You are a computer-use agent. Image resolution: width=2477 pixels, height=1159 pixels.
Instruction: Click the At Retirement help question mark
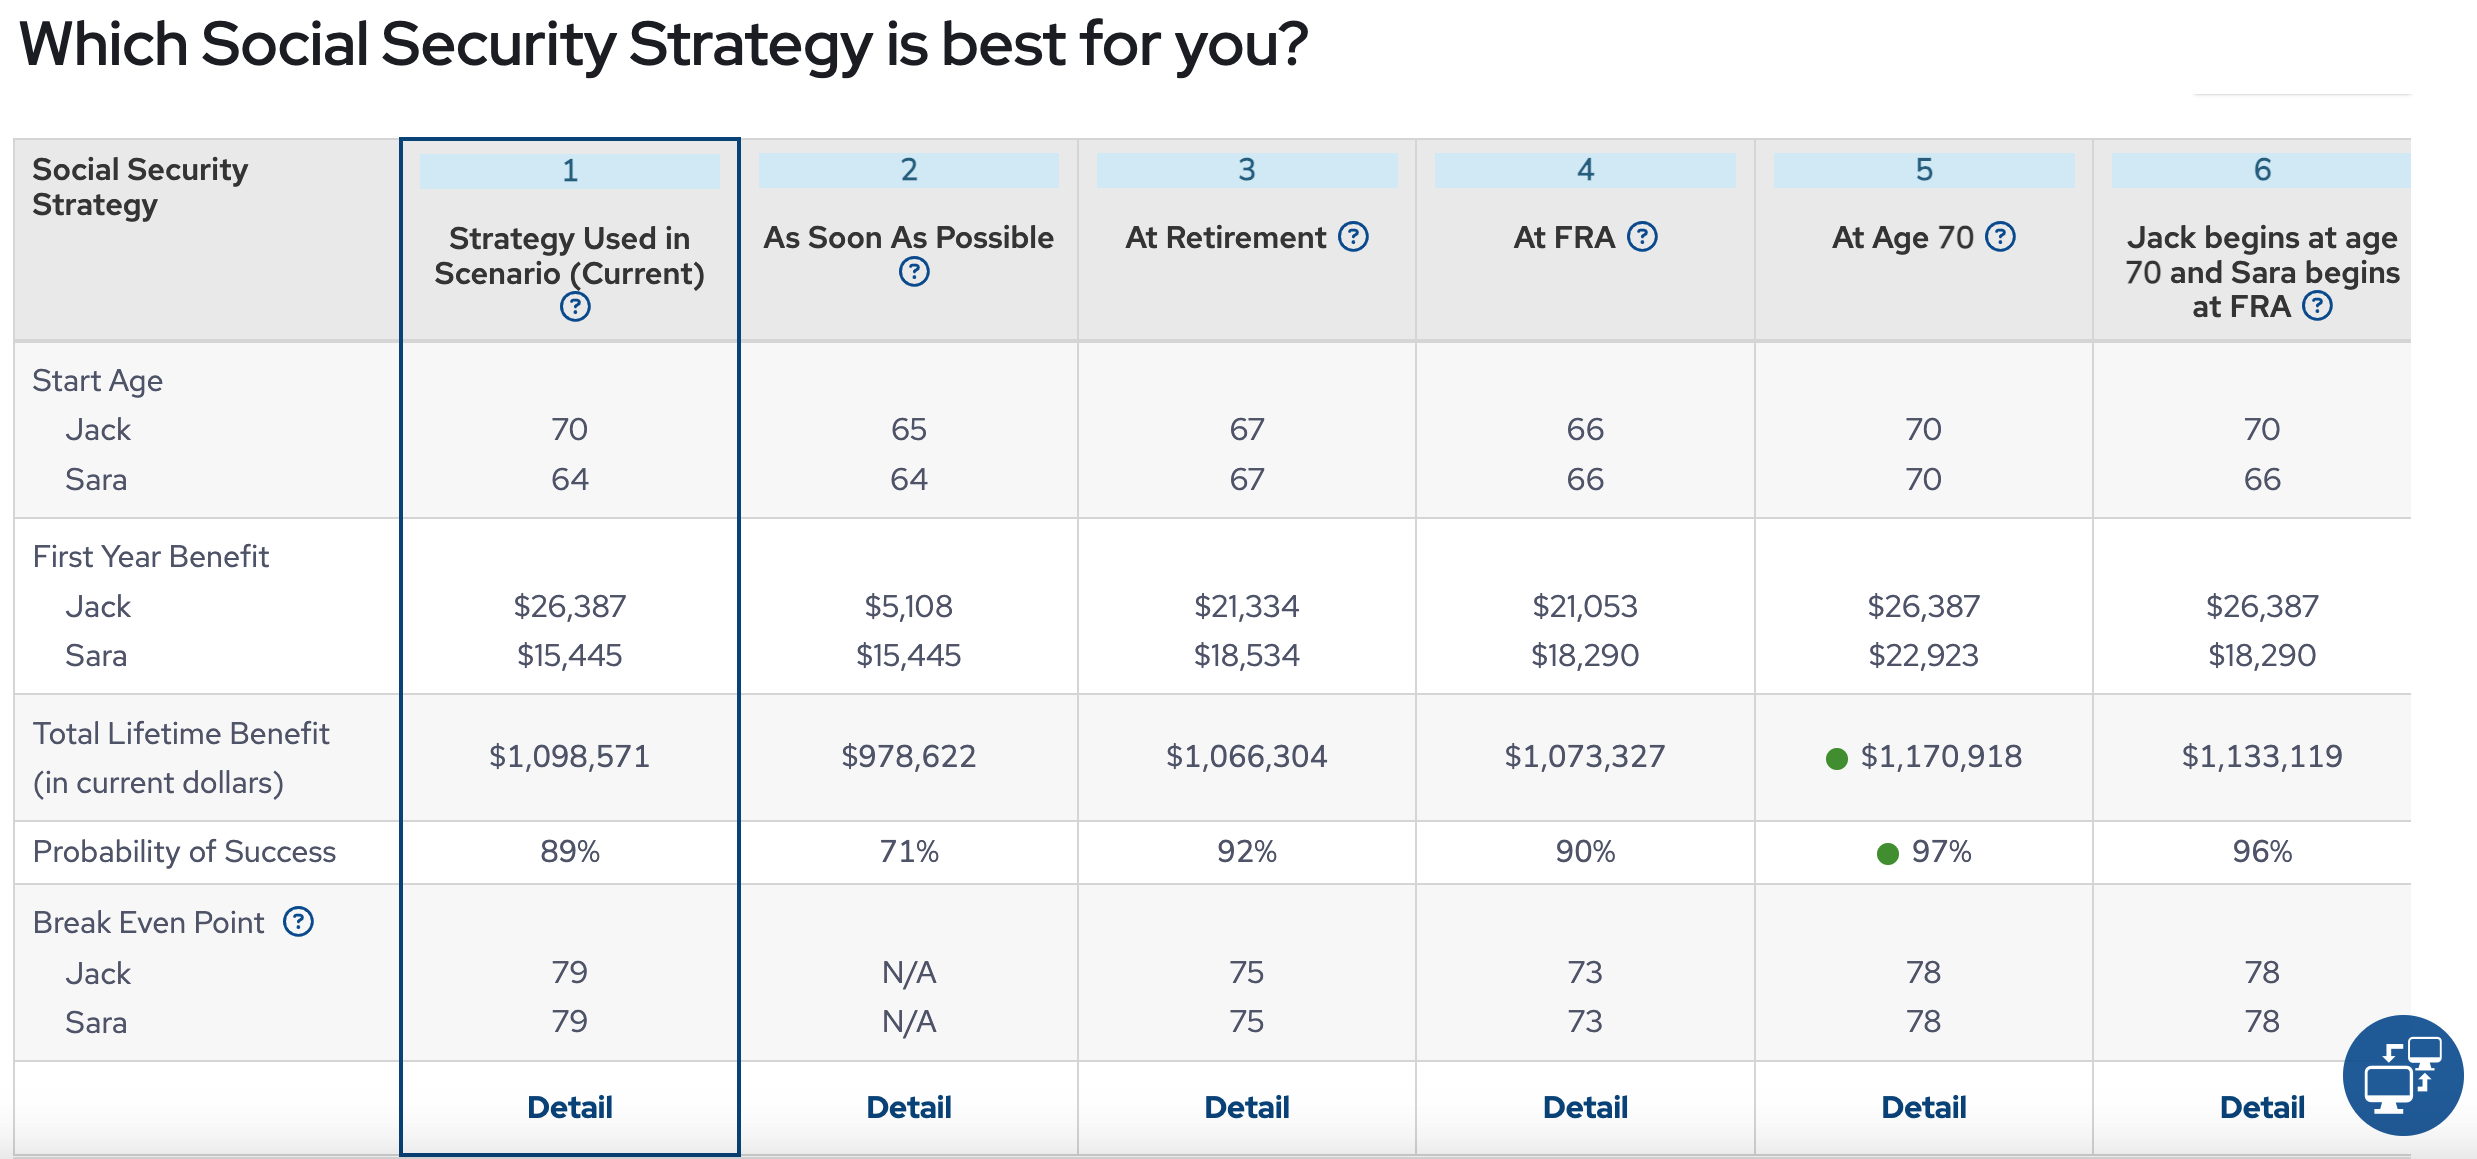coord(1352,237)
